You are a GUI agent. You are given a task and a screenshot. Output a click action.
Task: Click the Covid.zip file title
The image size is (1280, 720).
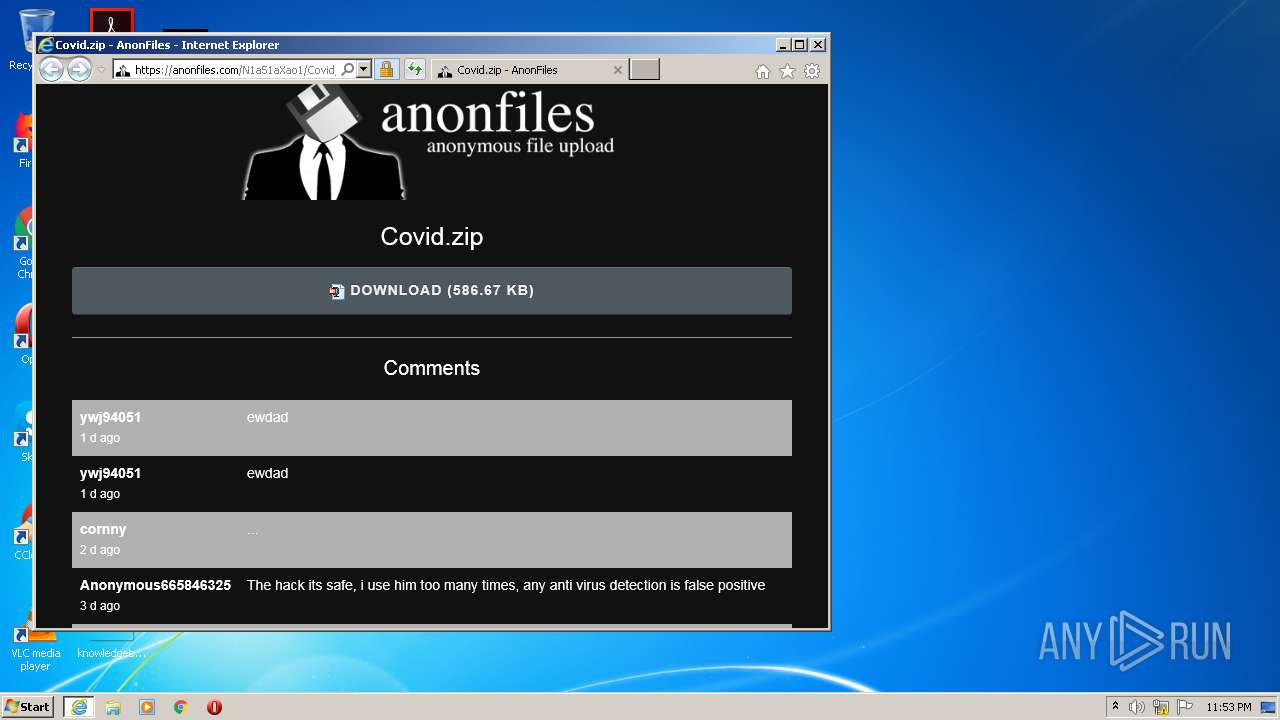[x=432, y=237]
